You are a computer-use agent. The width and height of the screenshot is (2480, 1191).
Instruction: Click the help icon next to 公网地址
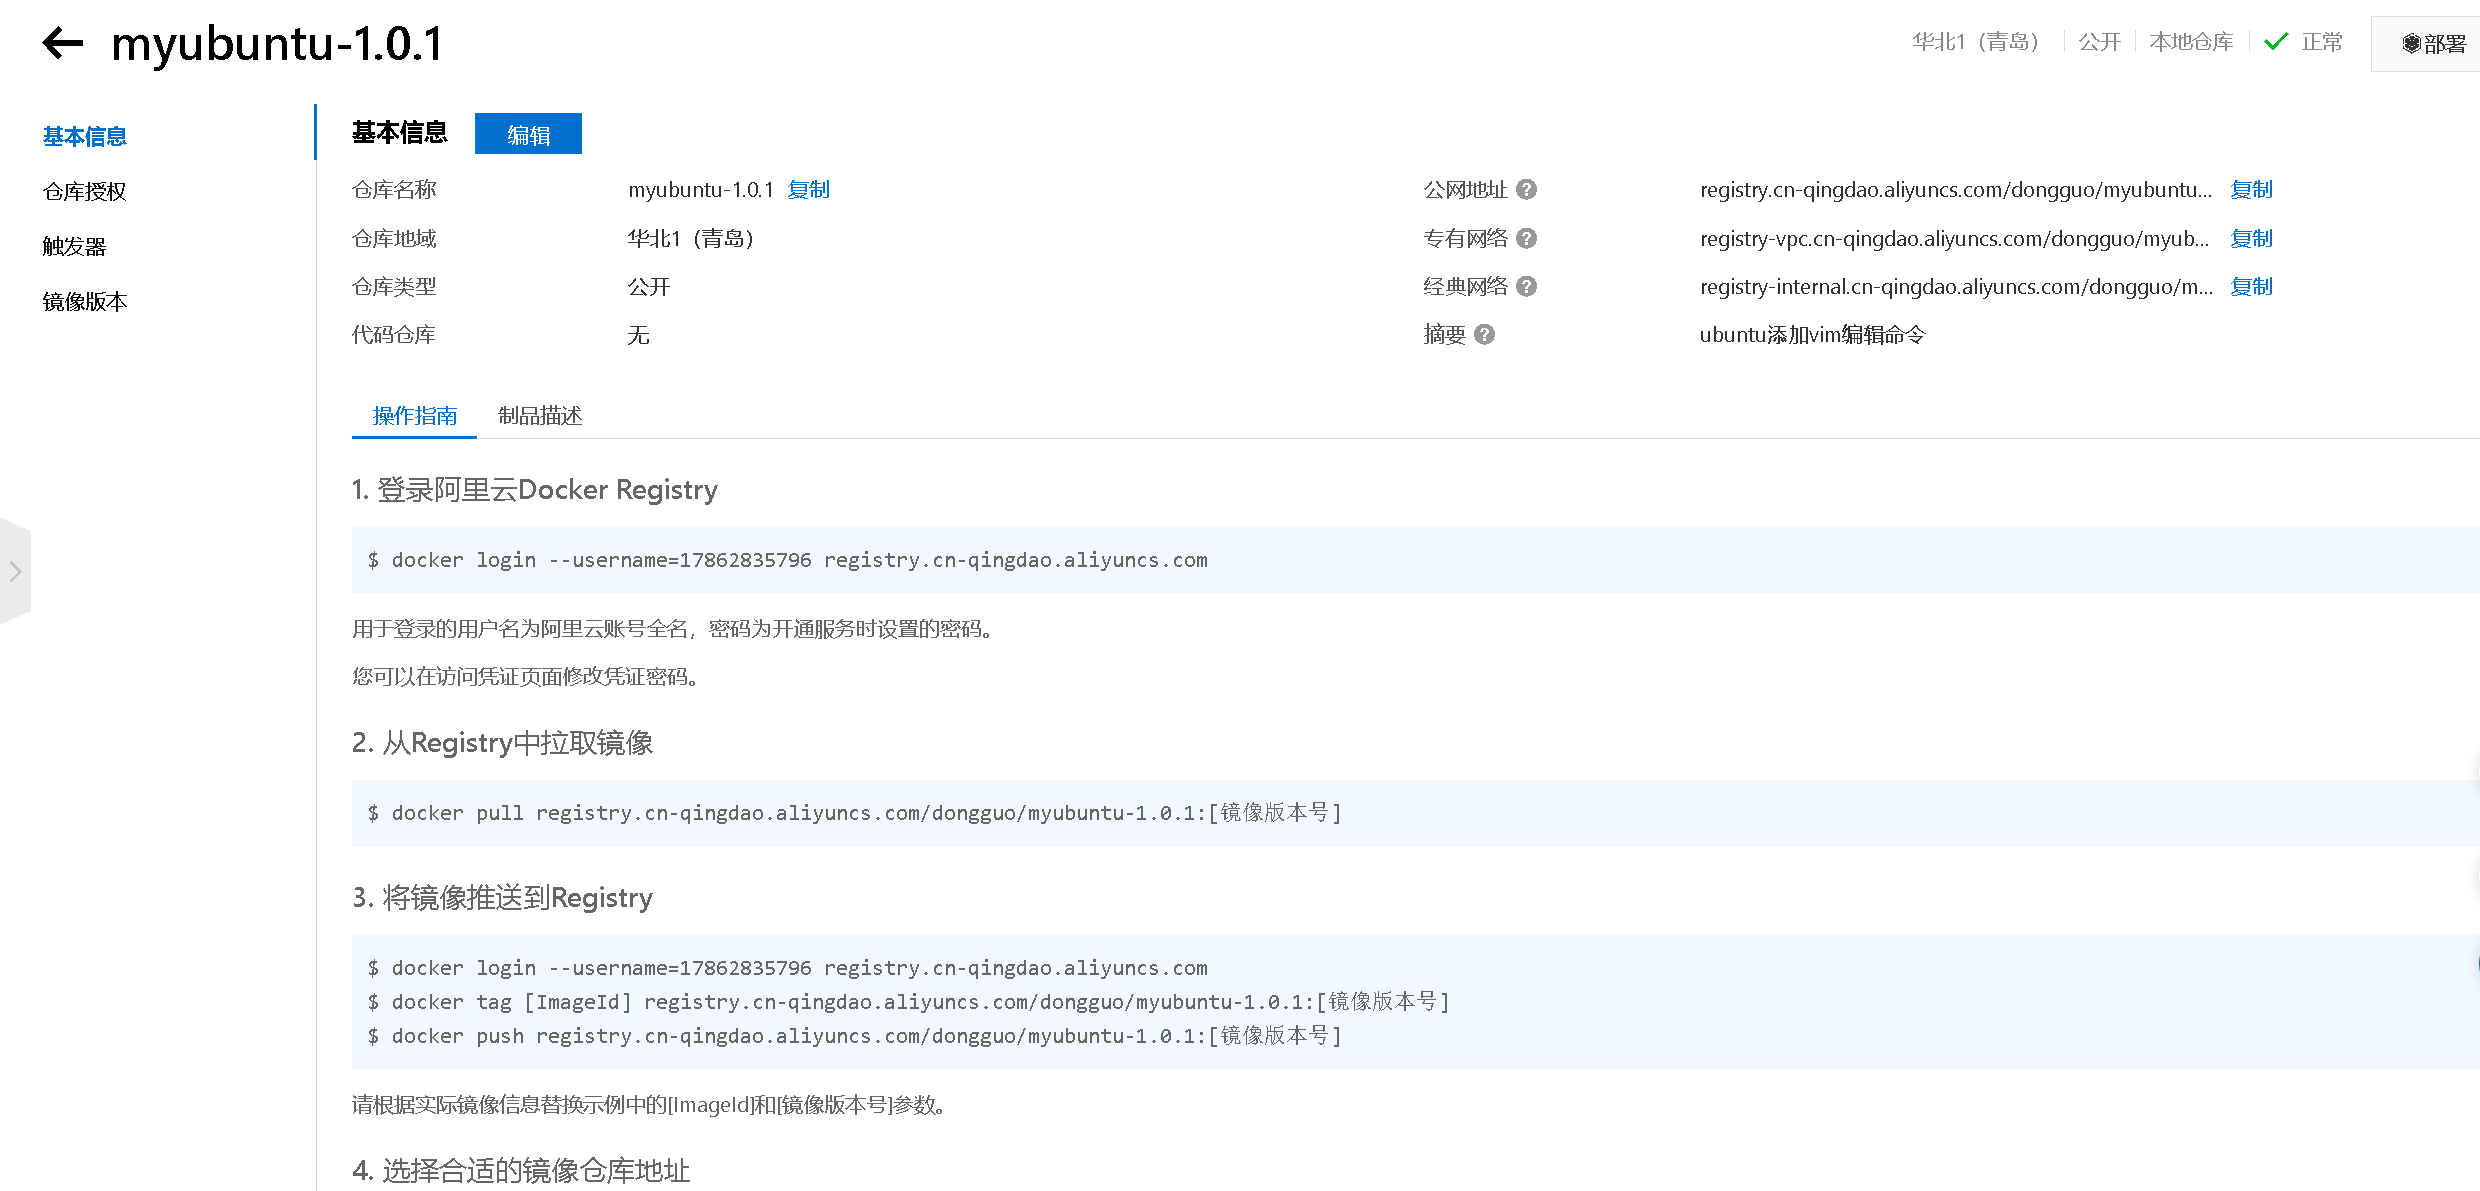pos(1527,189)
